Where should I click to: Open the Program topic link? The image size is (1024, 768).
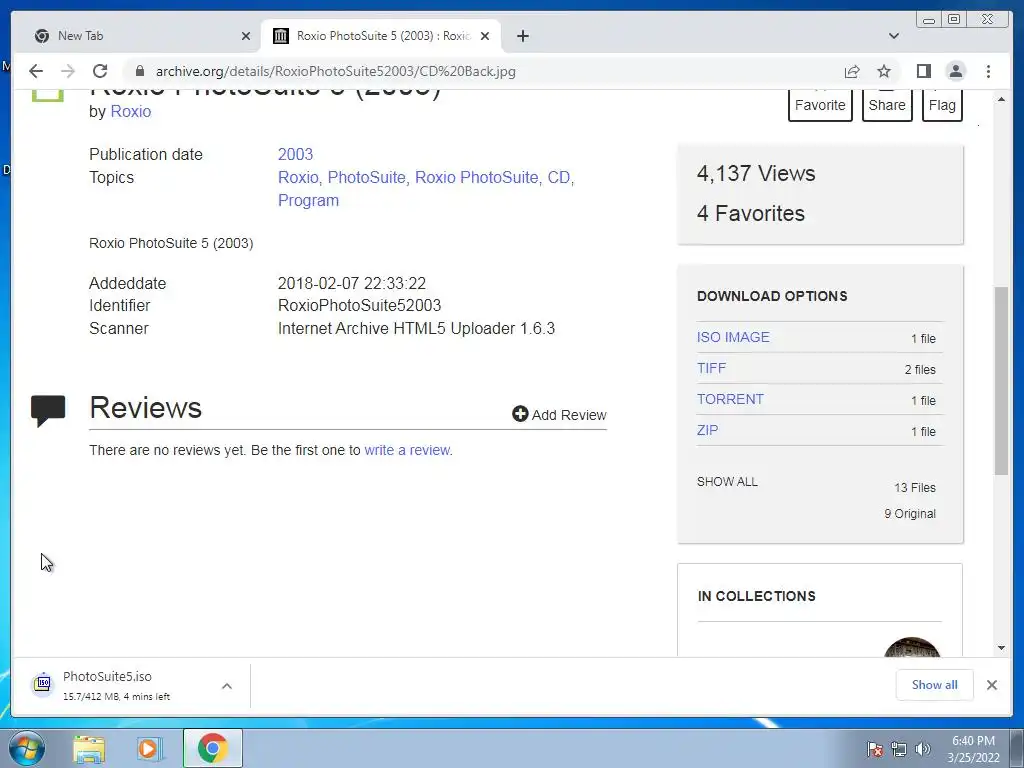308,200
